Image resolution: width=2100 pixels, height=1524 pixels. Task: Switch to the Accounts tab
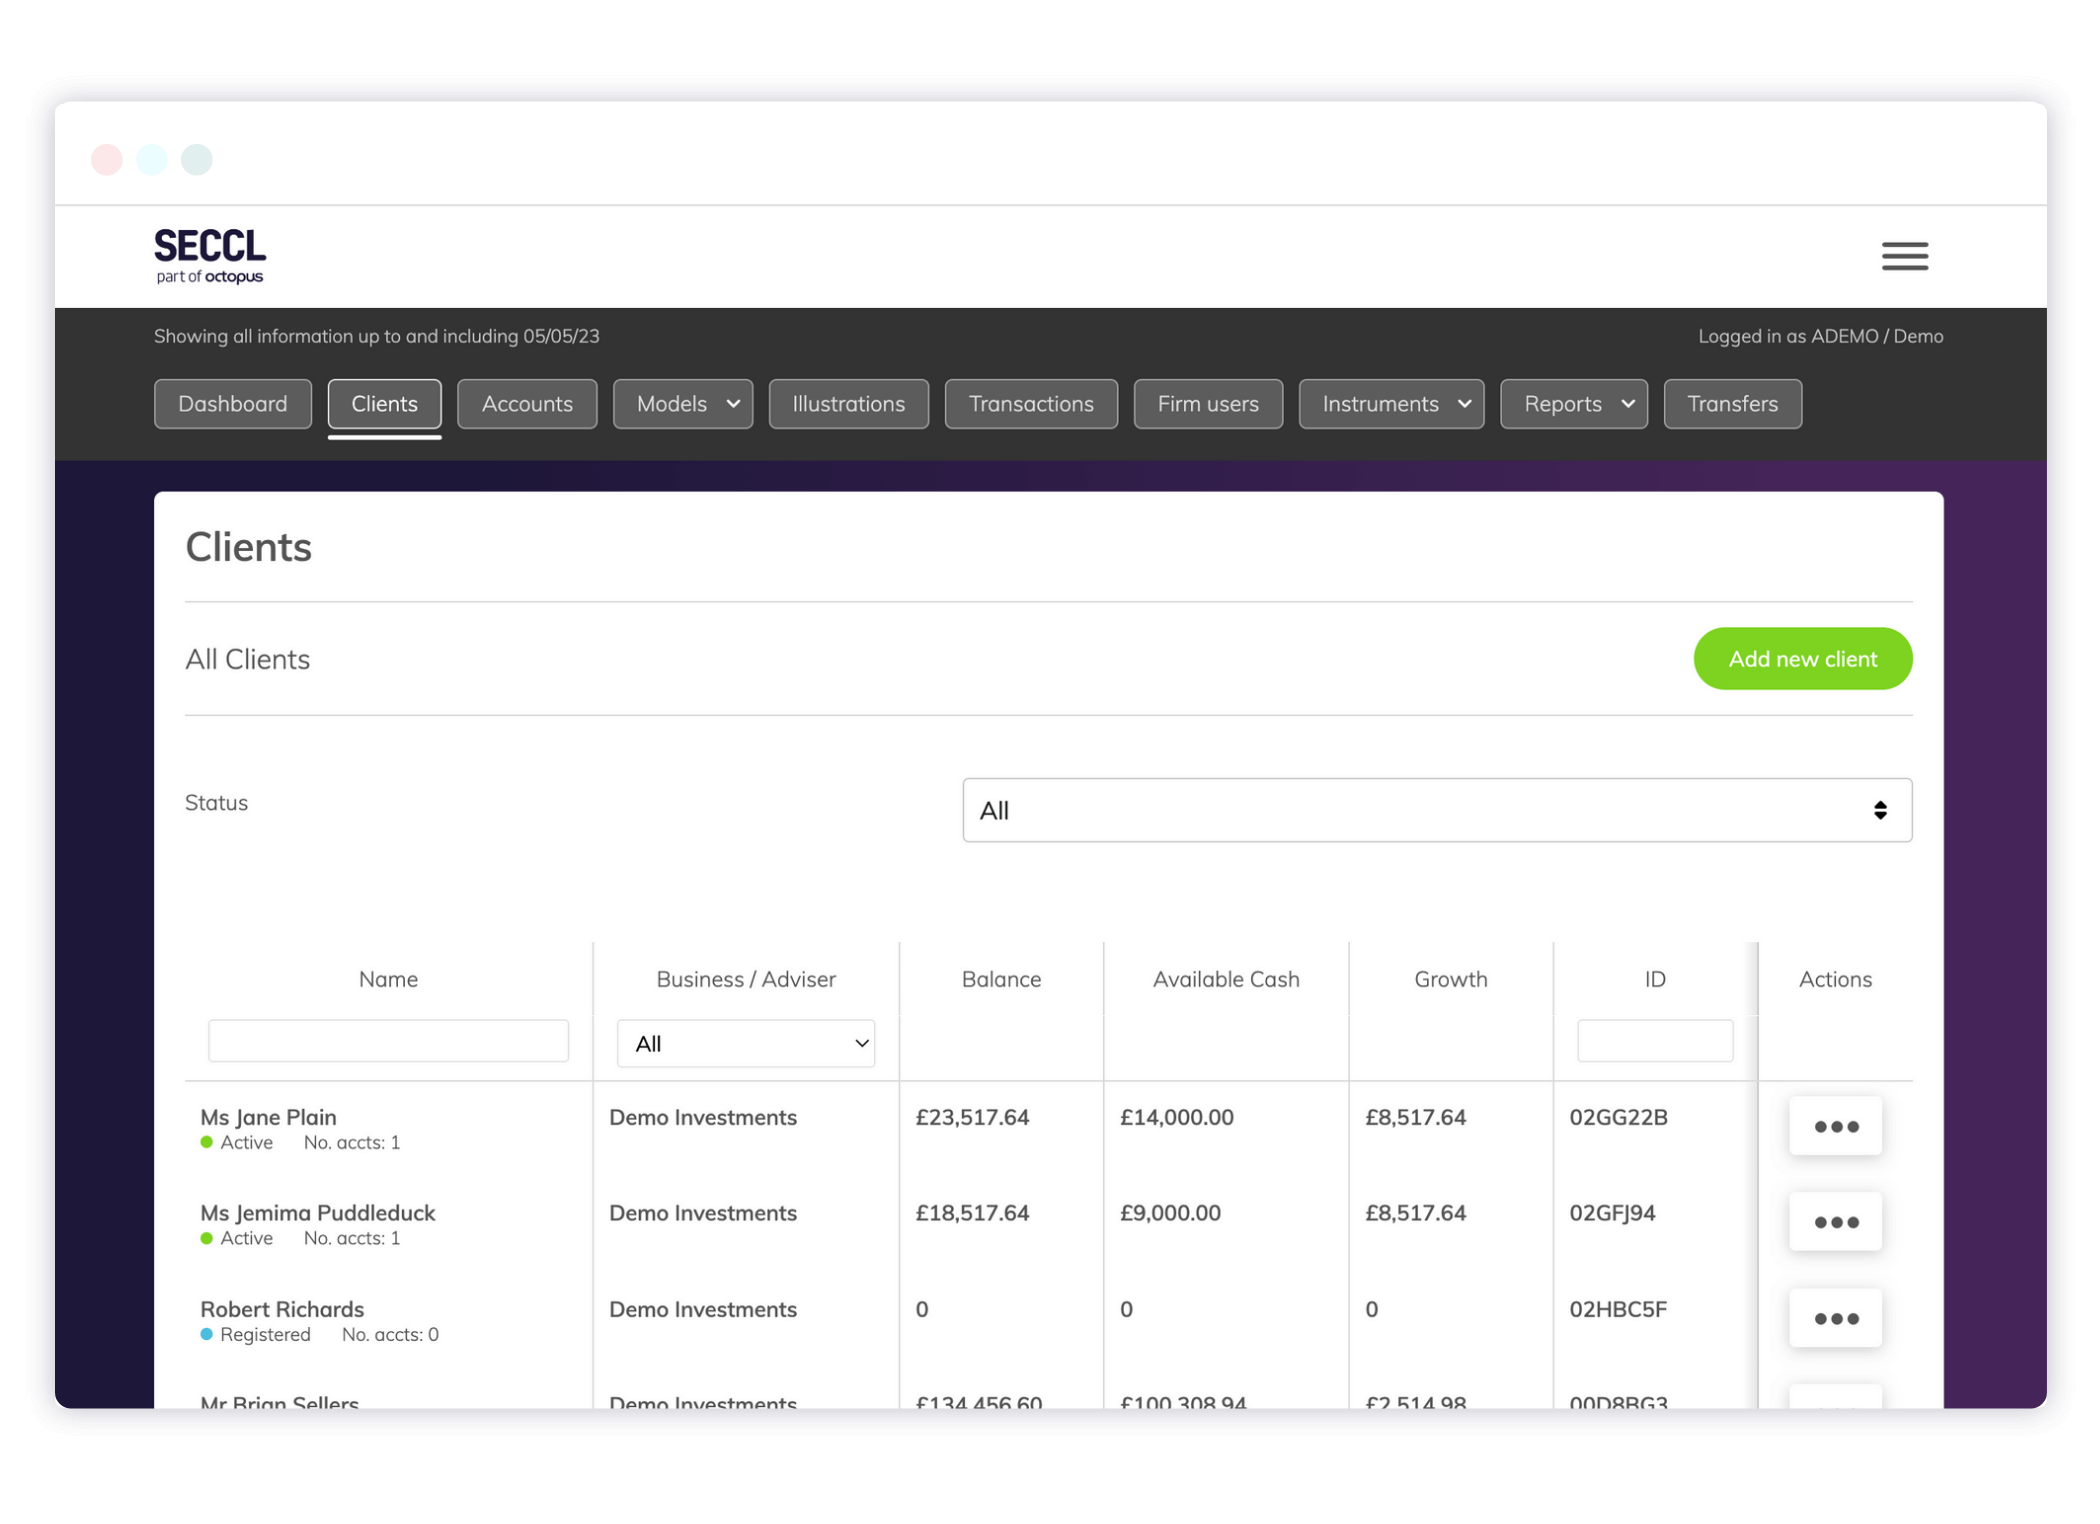pos(527,403)
